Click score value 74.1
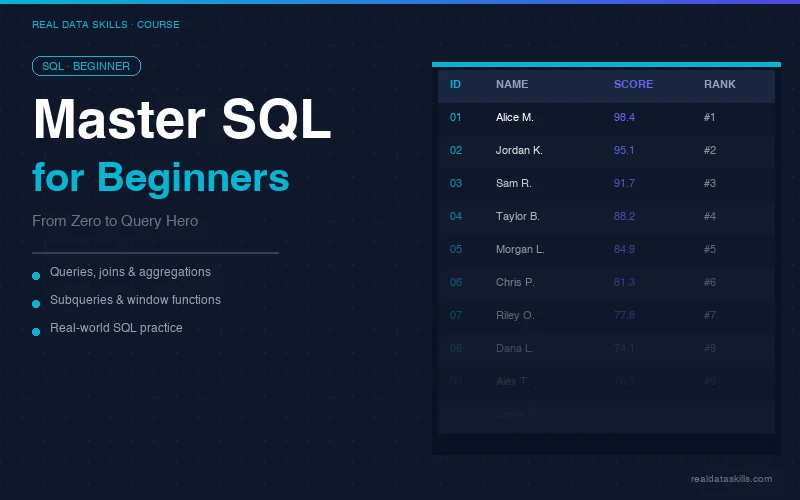800x500 pixels. [624, 348]
